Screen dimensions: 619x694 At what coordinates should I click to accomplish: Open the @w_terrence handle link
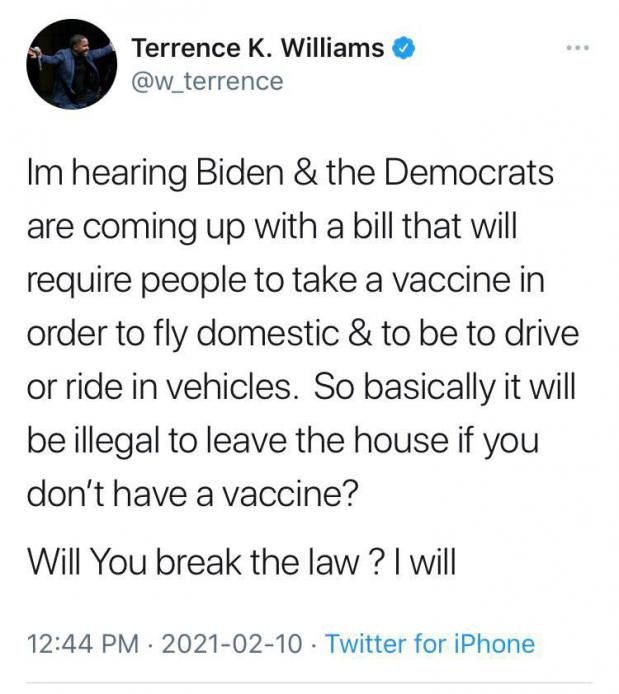[208, 82]
